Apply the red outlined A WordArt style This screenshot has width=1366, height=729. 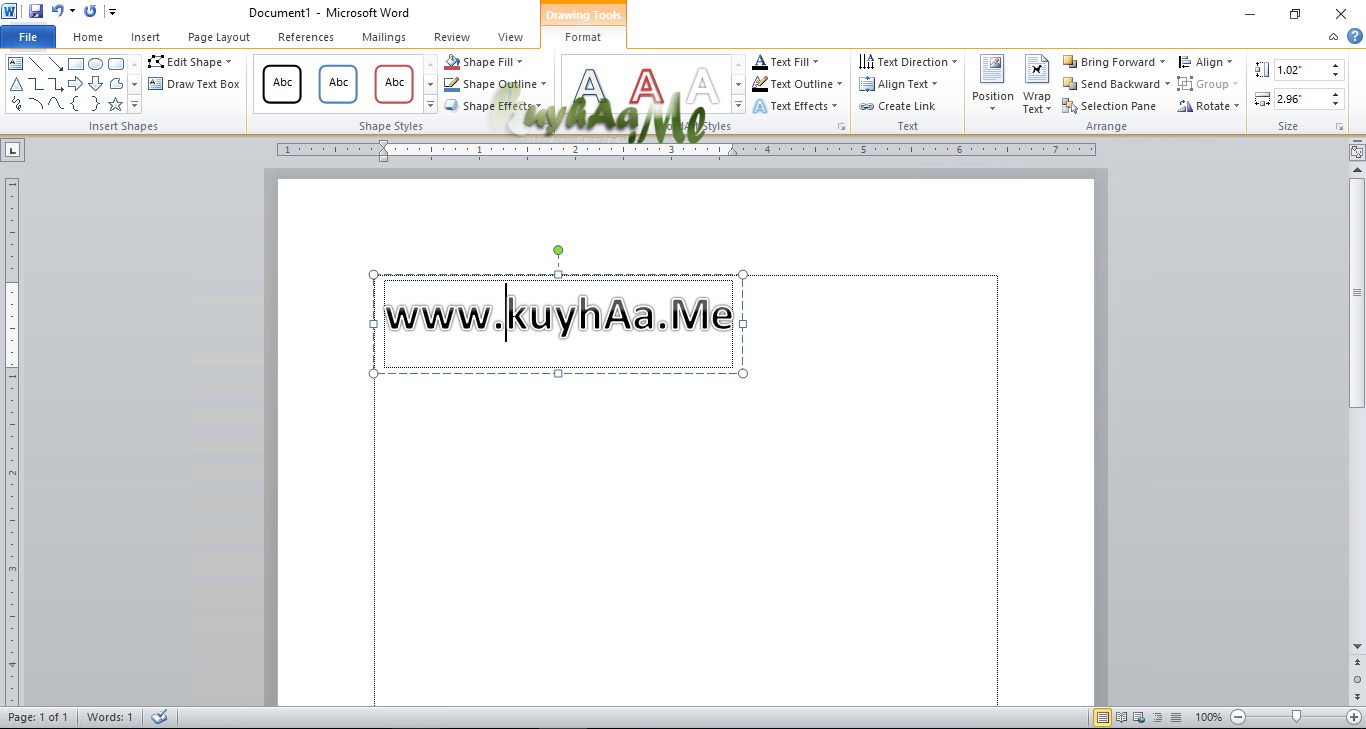click(647, 87)
